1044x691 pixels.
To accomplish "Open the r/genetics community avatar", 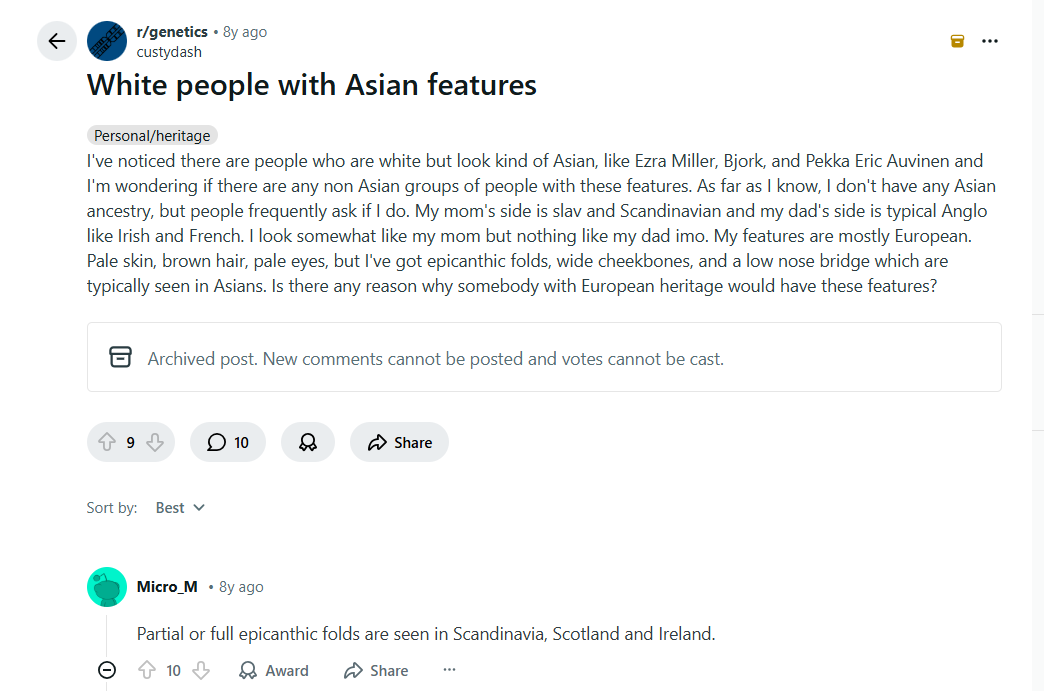I will 107,41.
